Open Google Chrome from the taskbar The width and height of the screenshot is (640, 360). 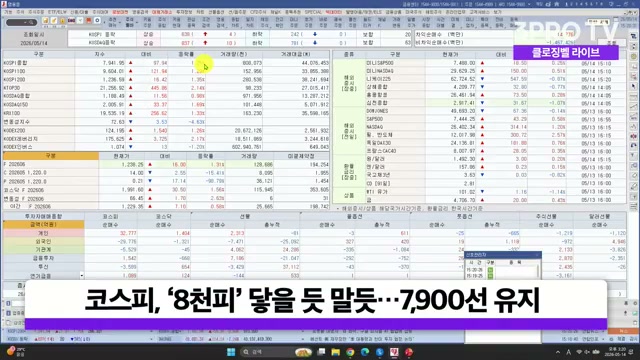pos(350,352)
